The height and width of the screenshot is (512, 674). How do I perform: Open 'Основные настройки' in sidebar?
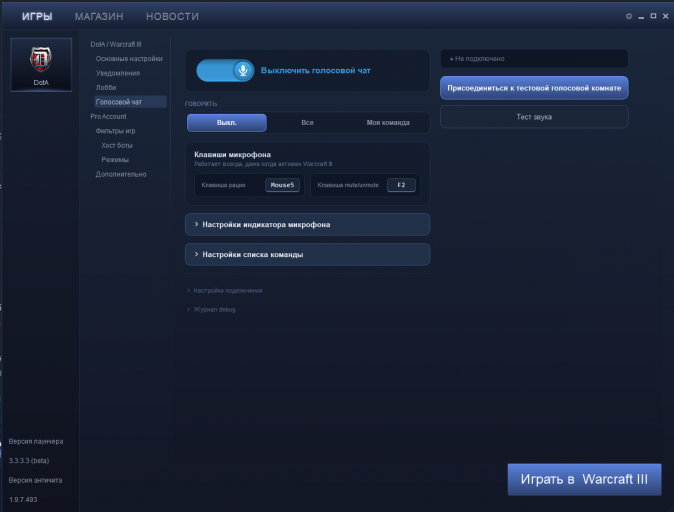point(129,58)
